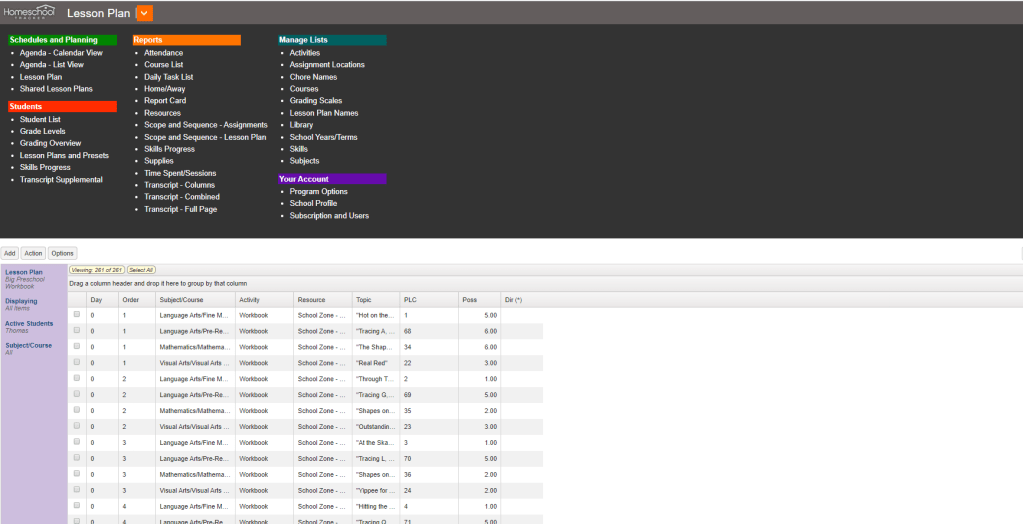Screen dimensions: 1023x524
Task: Open the Options button menu
Action: click(x=63, y=253)
